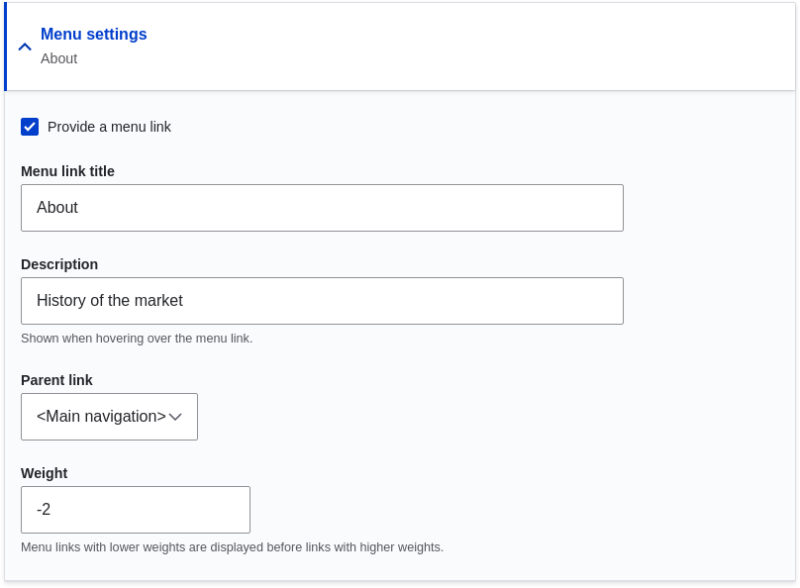Image resolution: width=800 pixels, height=588 pixels.
Task: Click the Parent link label
Action: [57, 380]
